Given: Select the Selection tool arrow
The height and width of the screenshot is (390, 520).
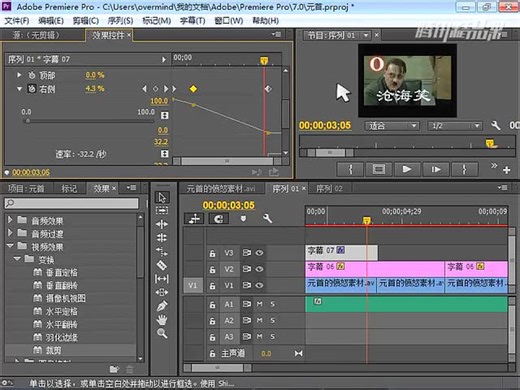Looking at the screenshot, I should coord(162,197).
